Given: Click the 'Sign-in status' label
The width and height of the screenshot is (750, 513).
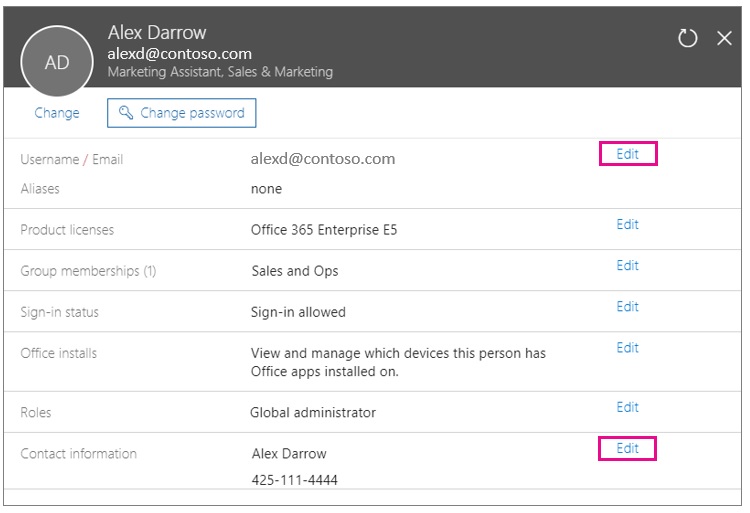Looking at the screenshot, I should (x=59, y=312).
